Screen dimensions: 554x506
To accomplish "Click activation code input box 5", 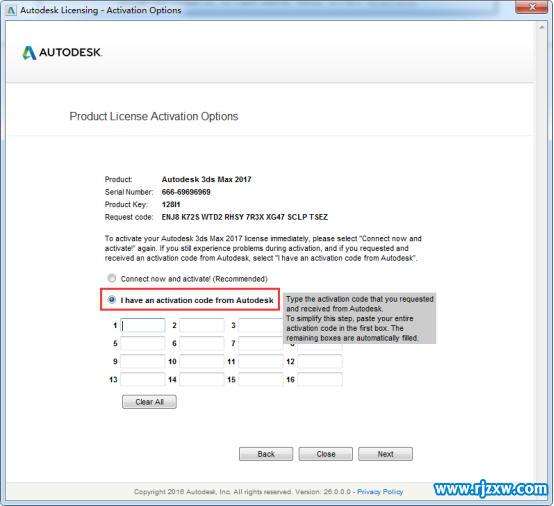I will click(143, 343).
